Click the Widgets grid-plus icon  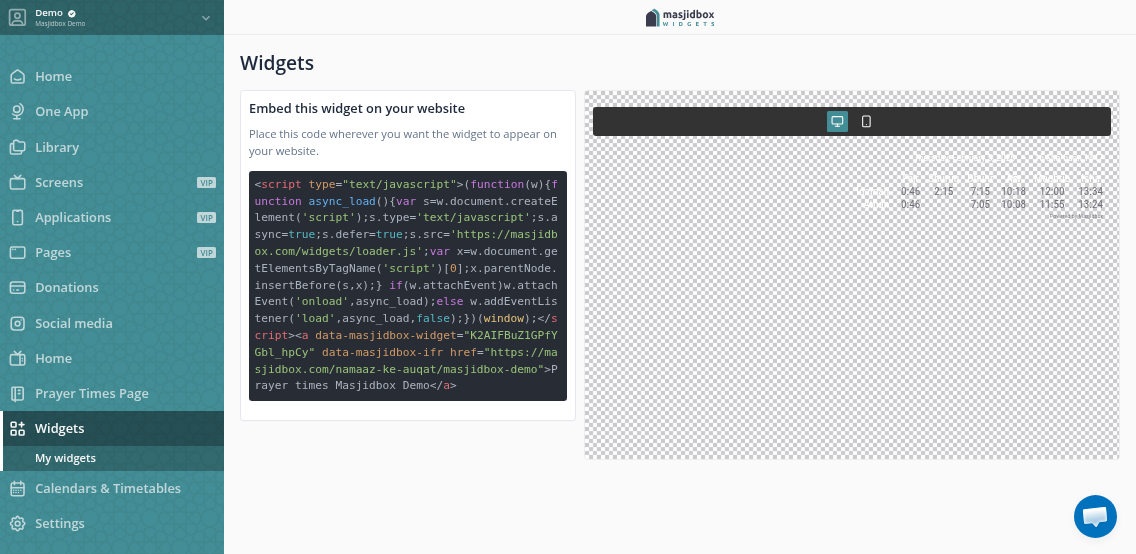[17, 429]
